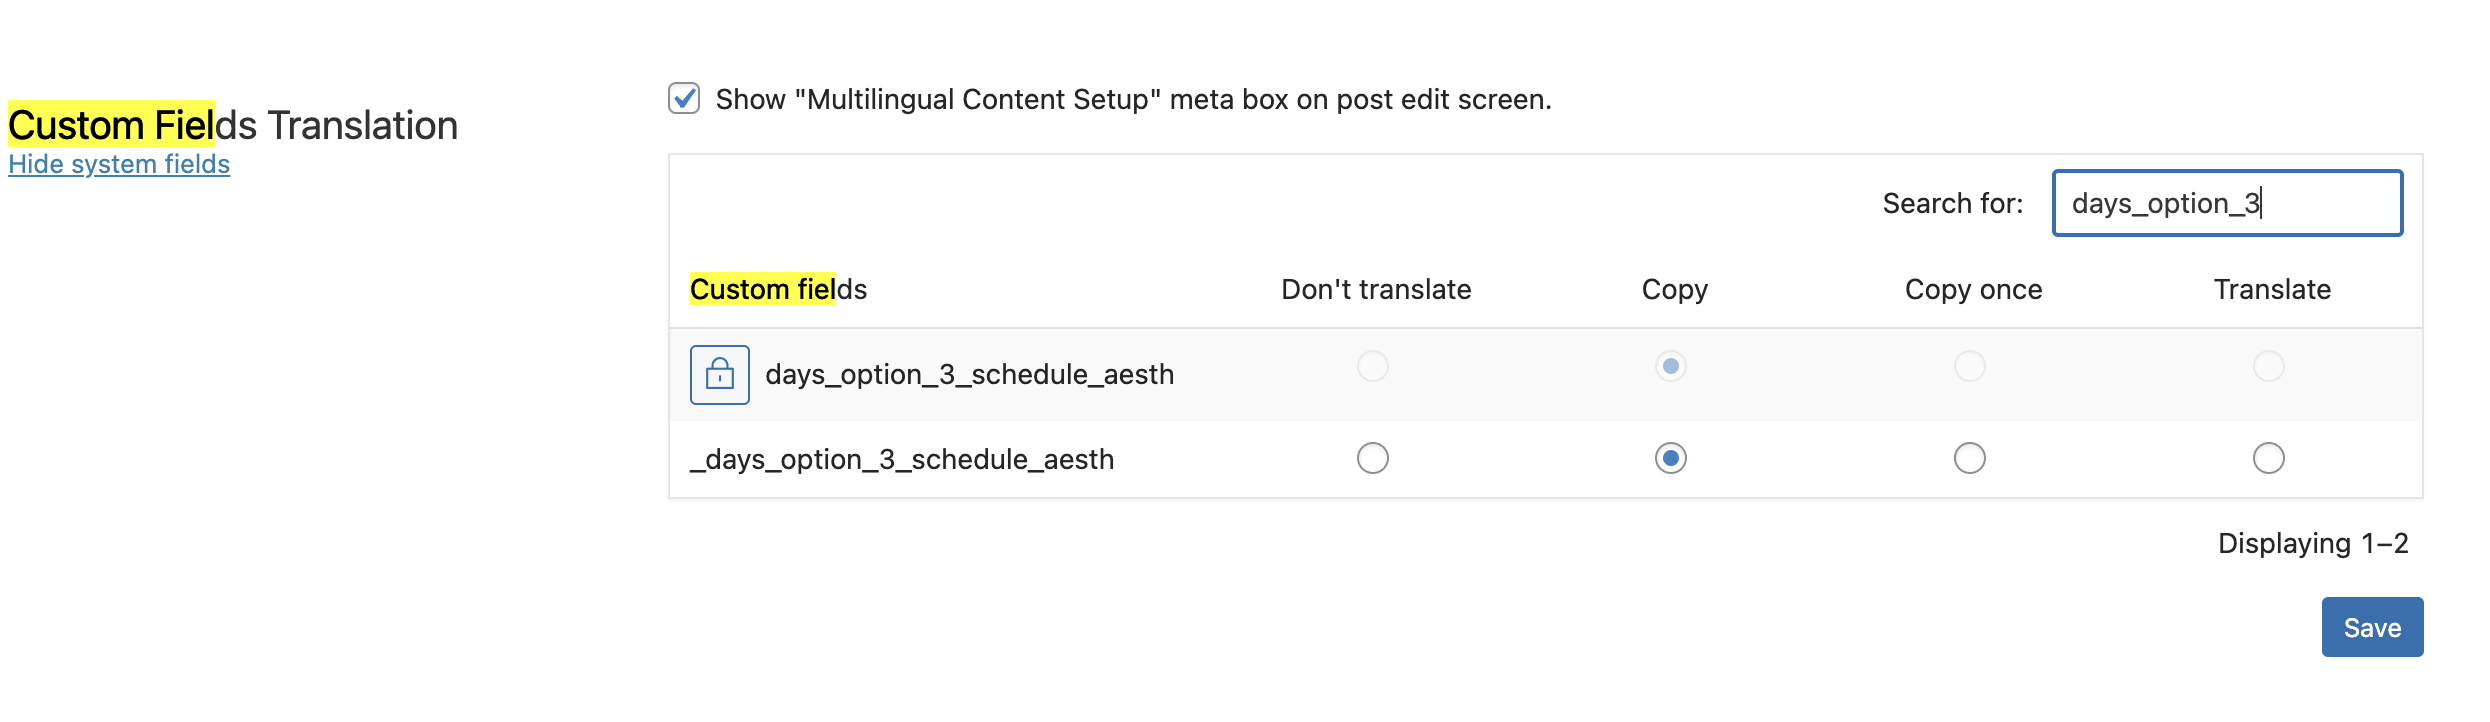The width and height of the screenshot is (2490, 722).
Task: Click disabled Don't translate radio for locked field
Action: click(x=1372, y=366)
